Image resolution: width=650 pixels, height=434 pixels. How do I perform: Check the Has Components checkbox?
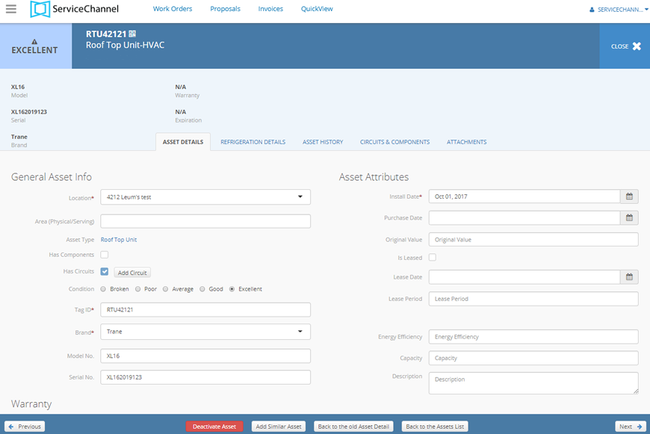tap(104, 255)
